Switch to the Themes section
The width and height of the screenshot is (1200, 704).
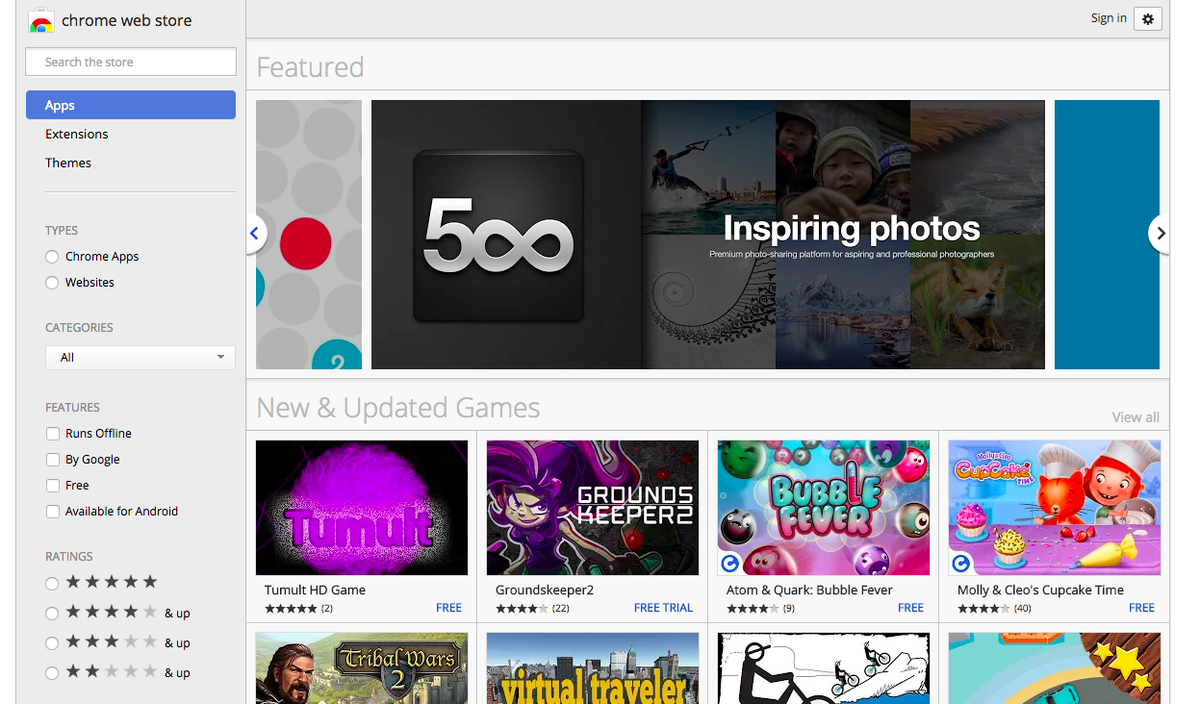click(x=68, y=163)
